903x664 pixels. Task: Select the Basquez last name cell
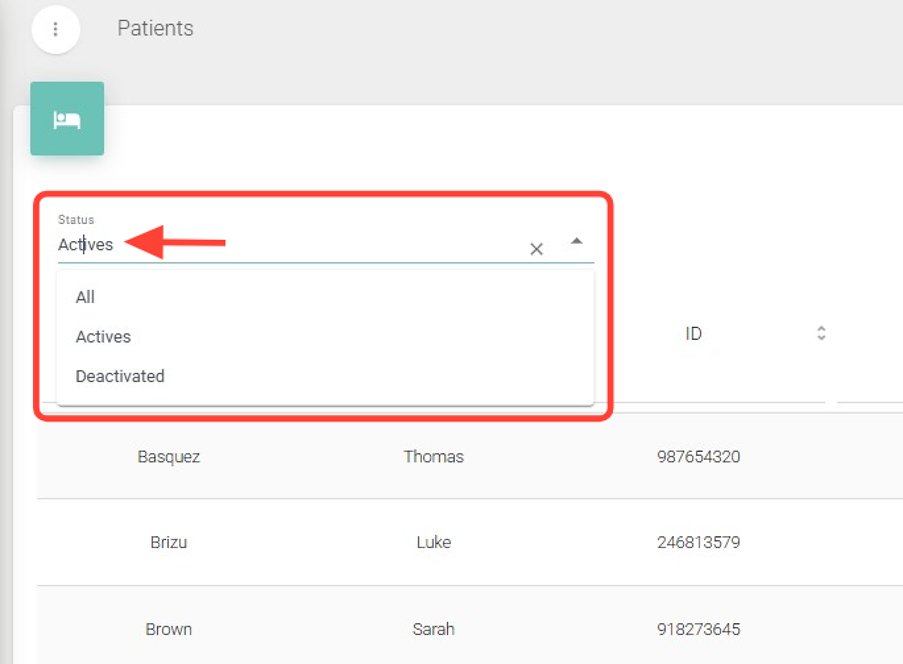tap(169, 457)
